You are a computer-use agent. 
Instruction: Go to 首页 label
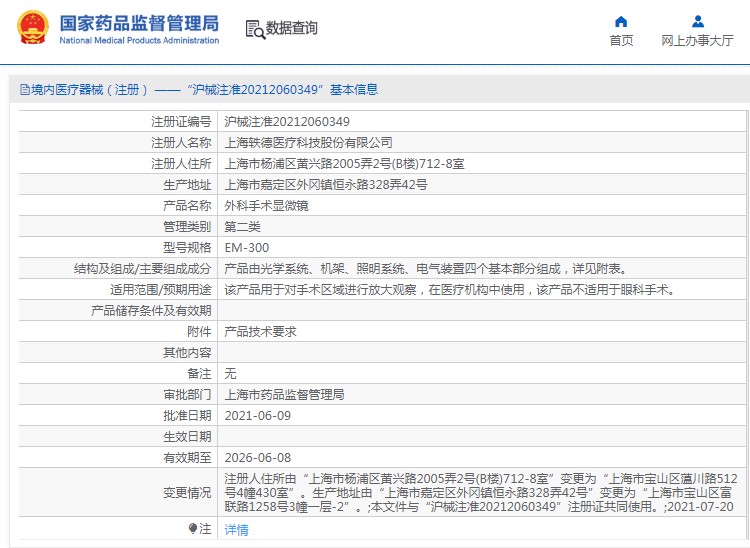point(621,41)
